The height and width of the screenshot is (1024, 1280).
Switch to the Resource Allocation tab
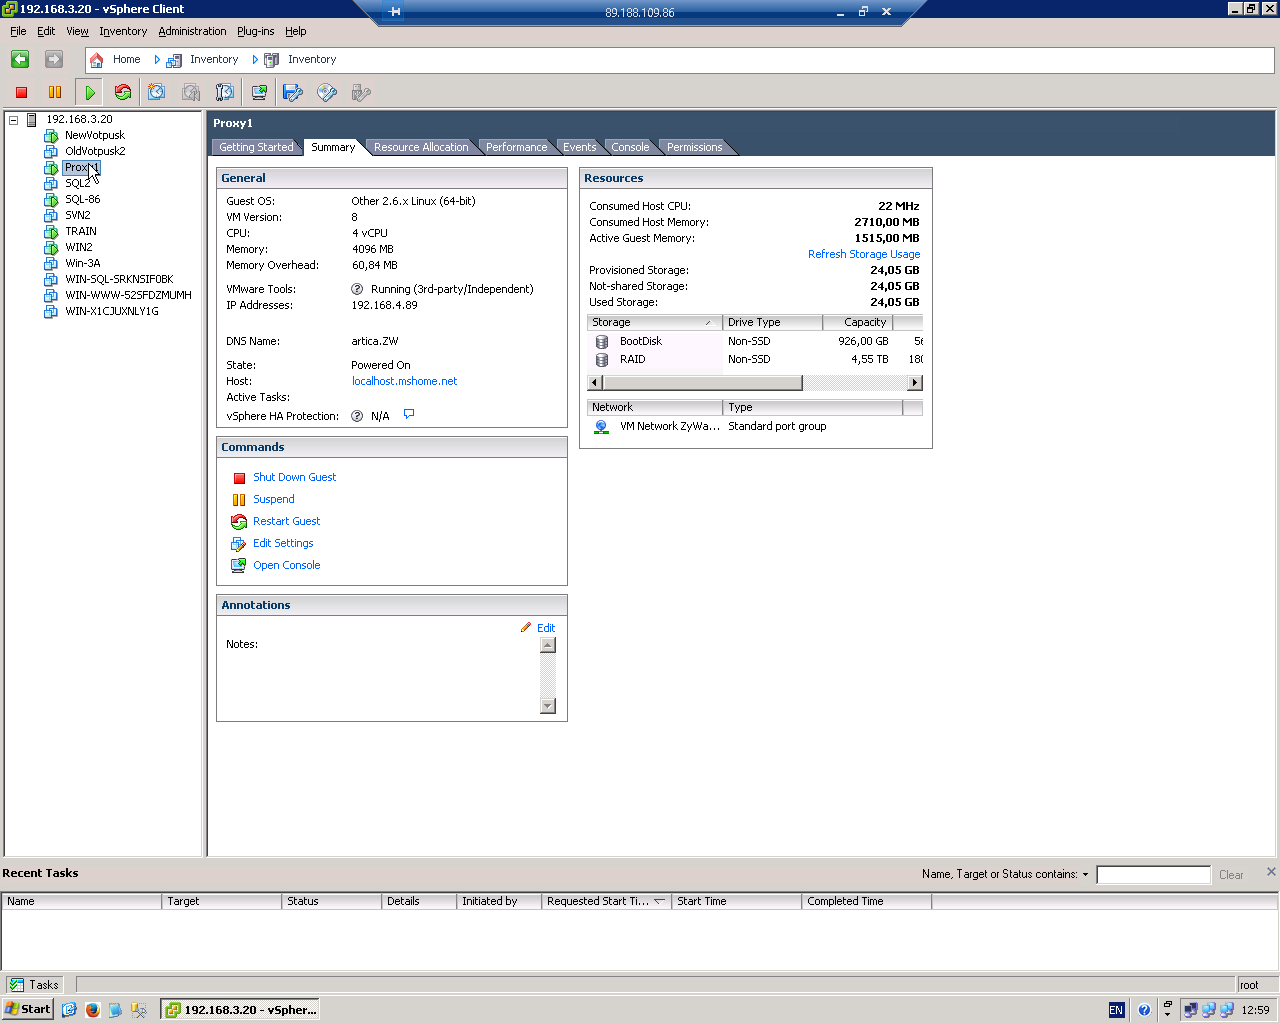click(x=421, y=147)
